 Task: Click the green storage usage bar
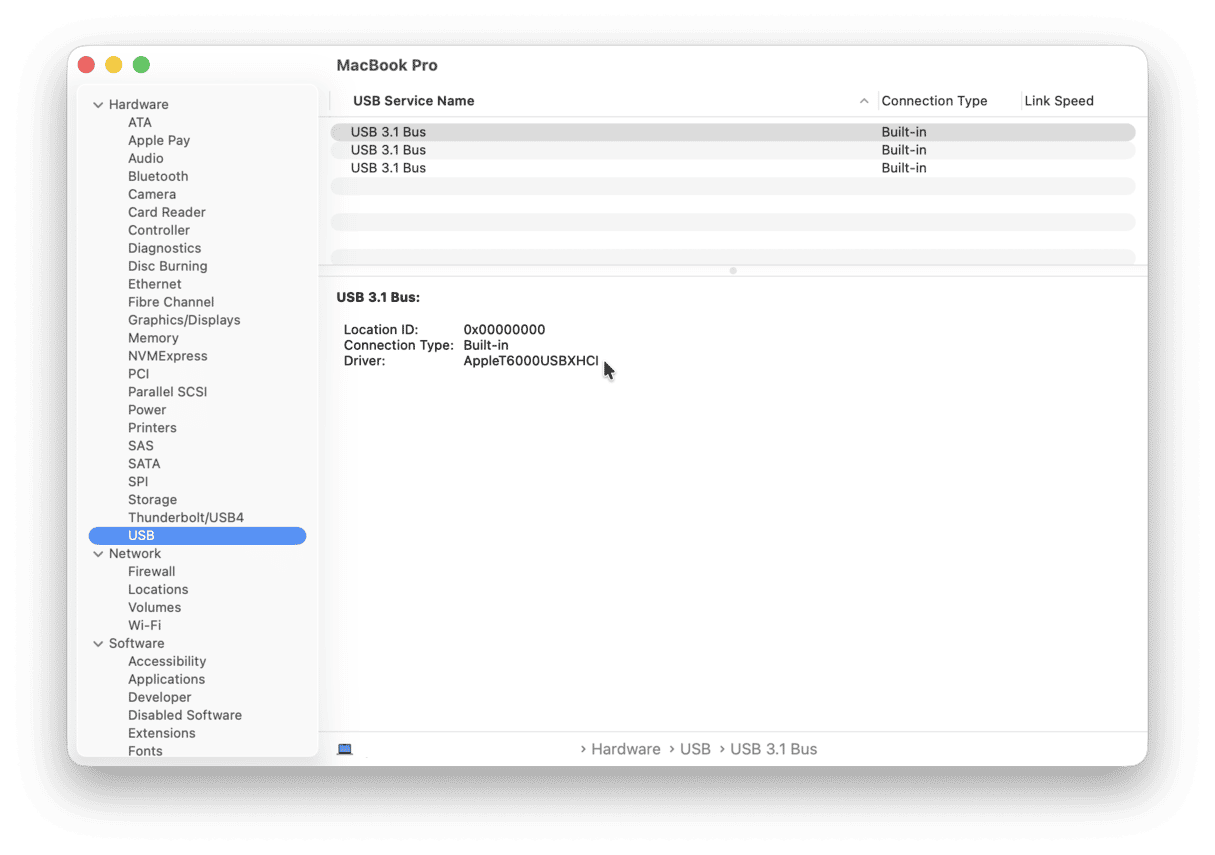(465, 748)
